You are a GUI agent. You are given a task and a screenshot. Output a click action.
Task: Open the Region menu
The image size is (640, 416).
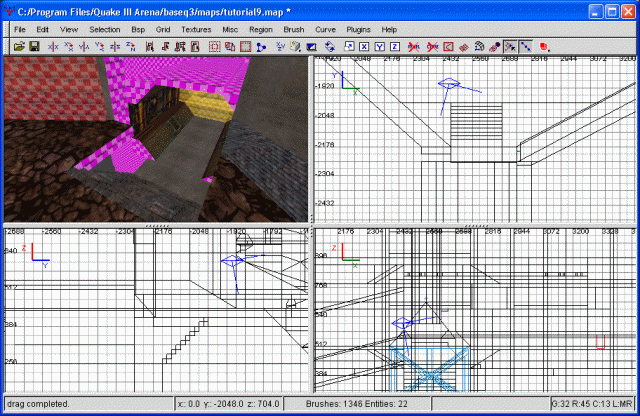tap(261, 29)
